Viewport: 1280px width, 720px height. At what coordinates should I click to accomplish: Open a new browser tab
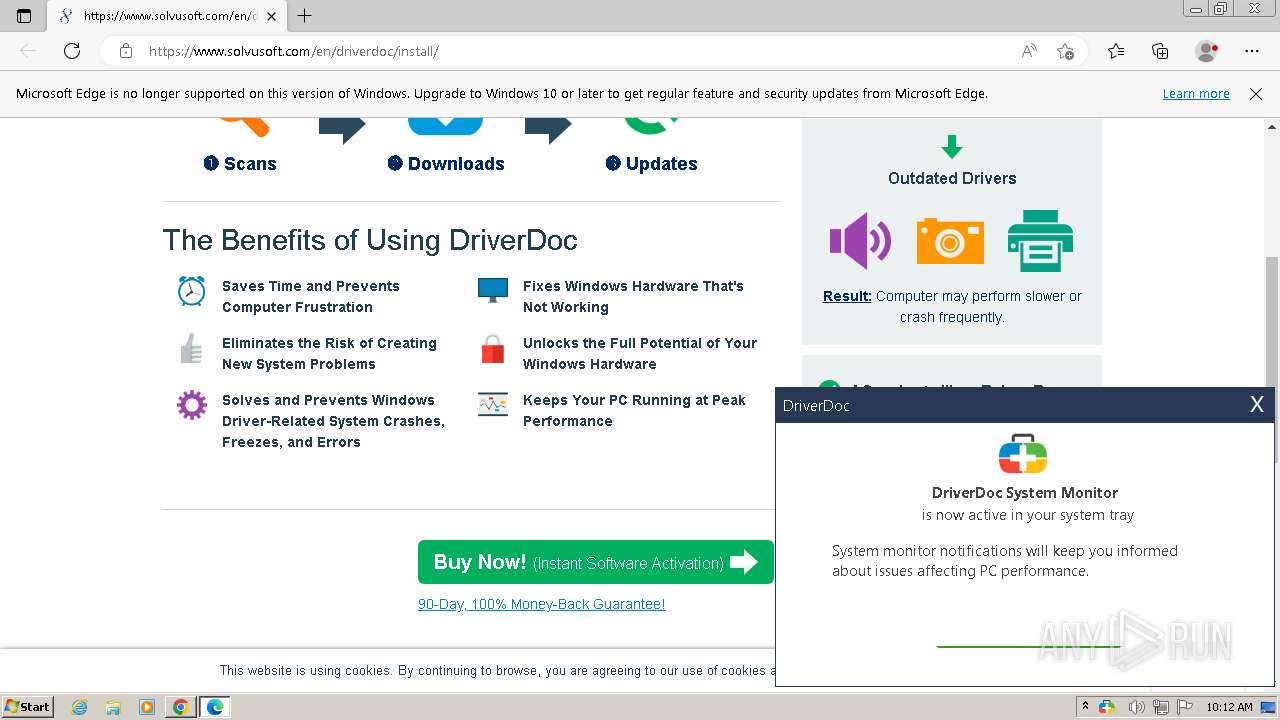tap(305, 16)
